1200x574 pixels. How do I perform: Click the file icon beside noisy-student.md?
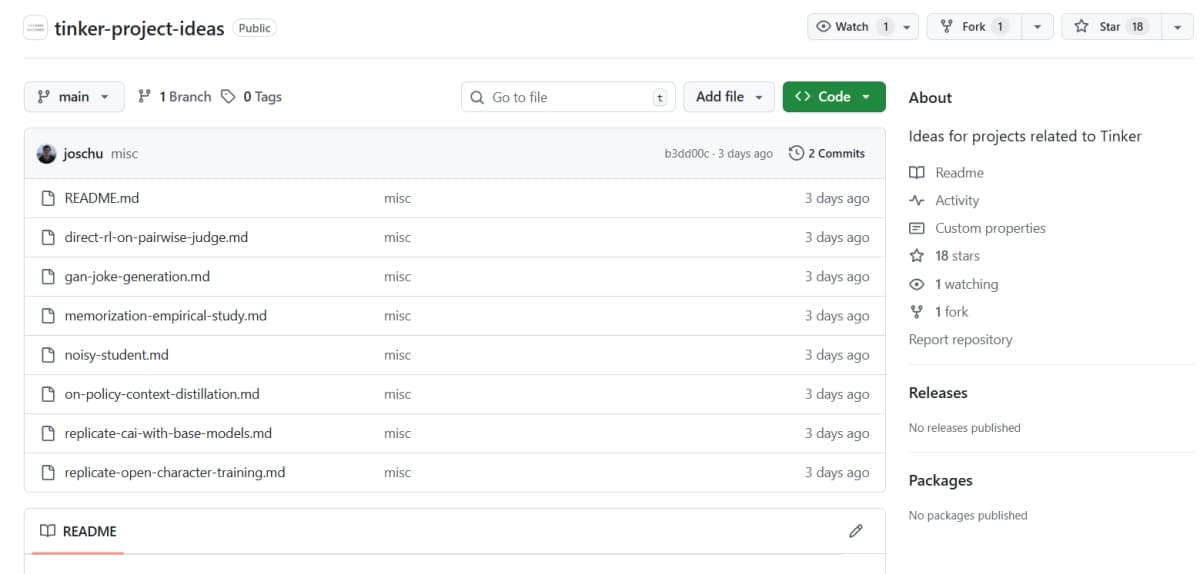click(x=47, y=355)
